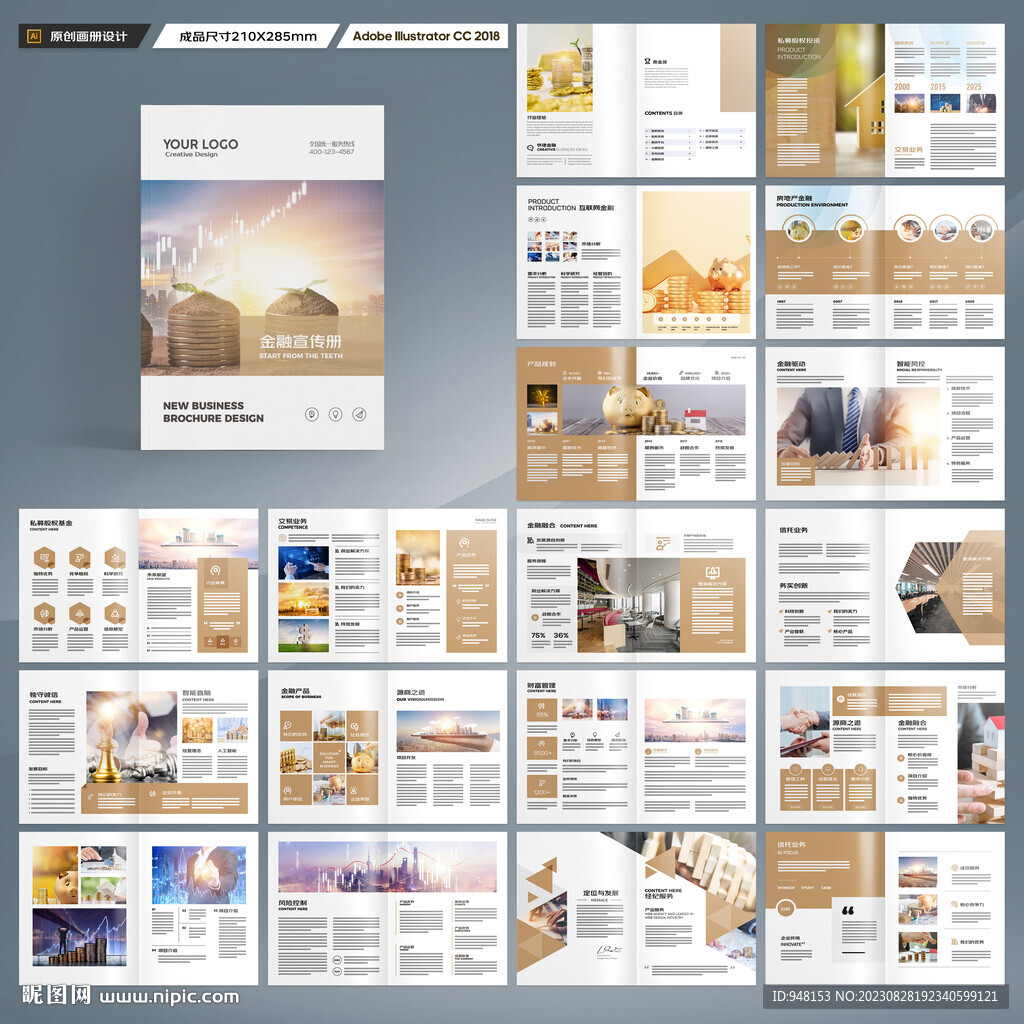Image resolution: width=1024 pixels, height=1024 pixels.
Task: Select the 竞争格局 hexagon icon
Action: 80,558
